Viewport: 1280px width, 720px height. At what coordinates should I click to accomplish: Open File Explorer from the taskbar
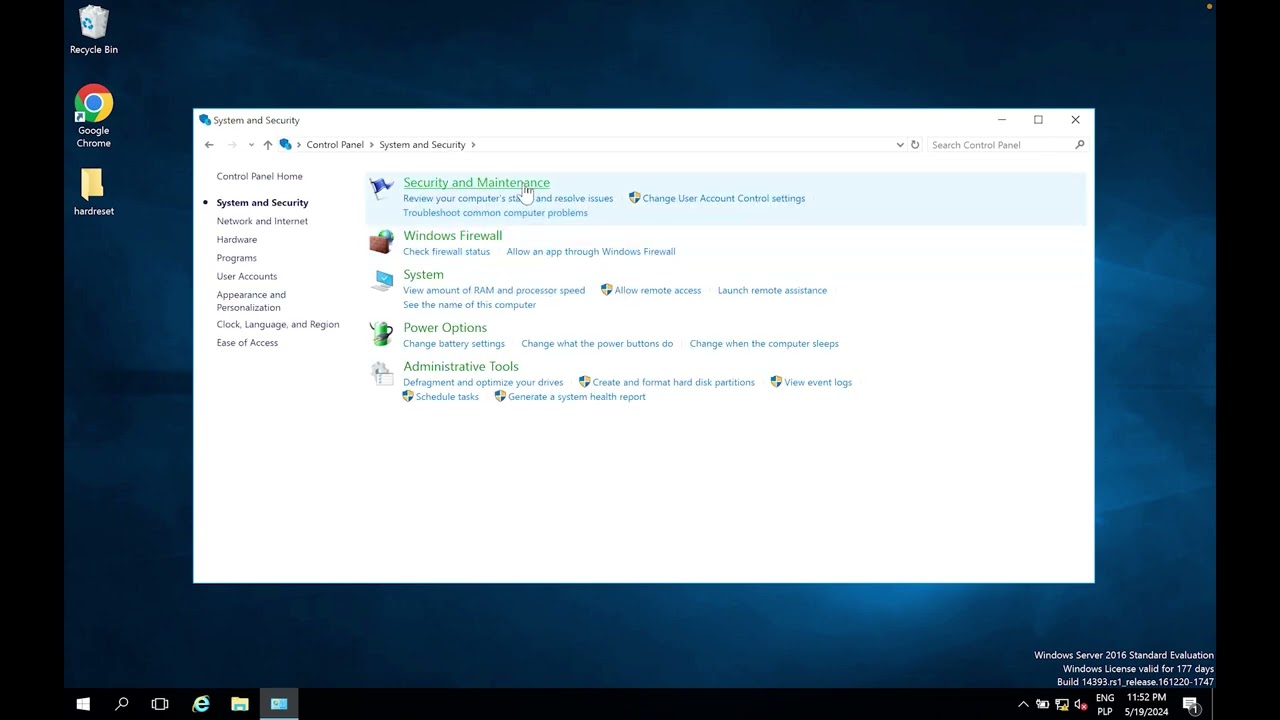(x=240, y=704)
